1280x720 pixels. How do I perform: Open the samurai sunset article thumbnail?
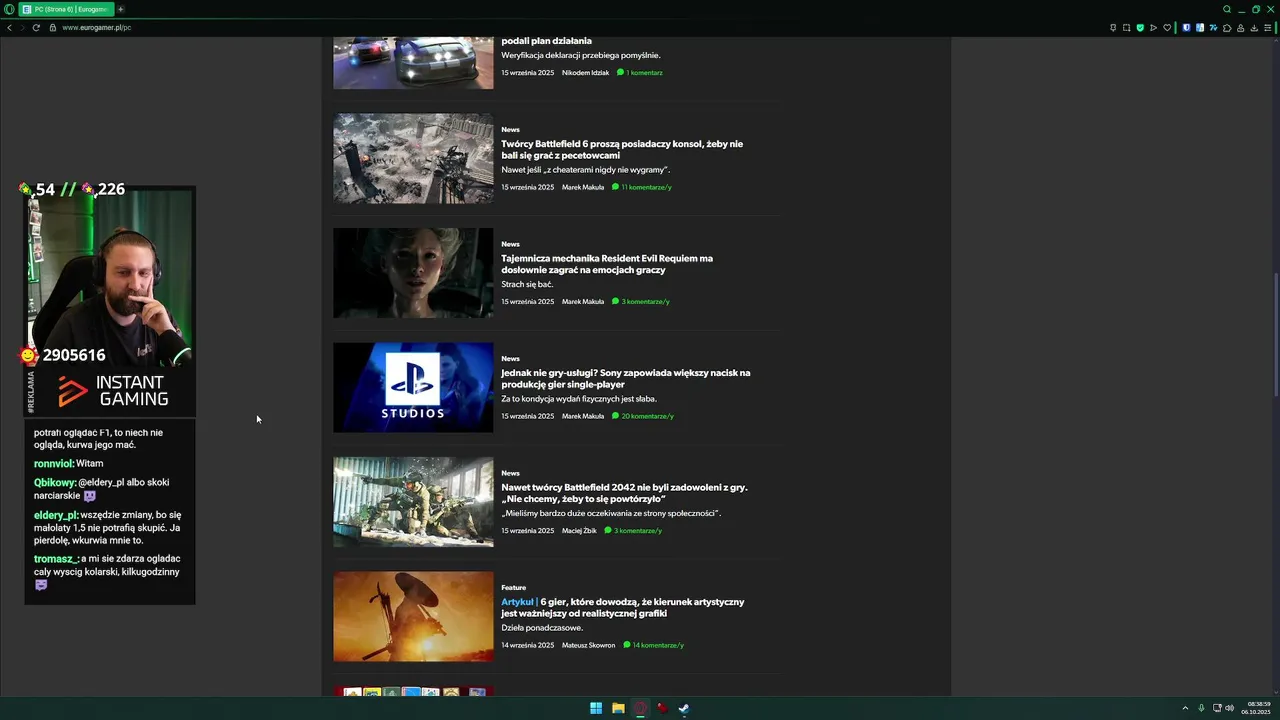tap(413, 616)
